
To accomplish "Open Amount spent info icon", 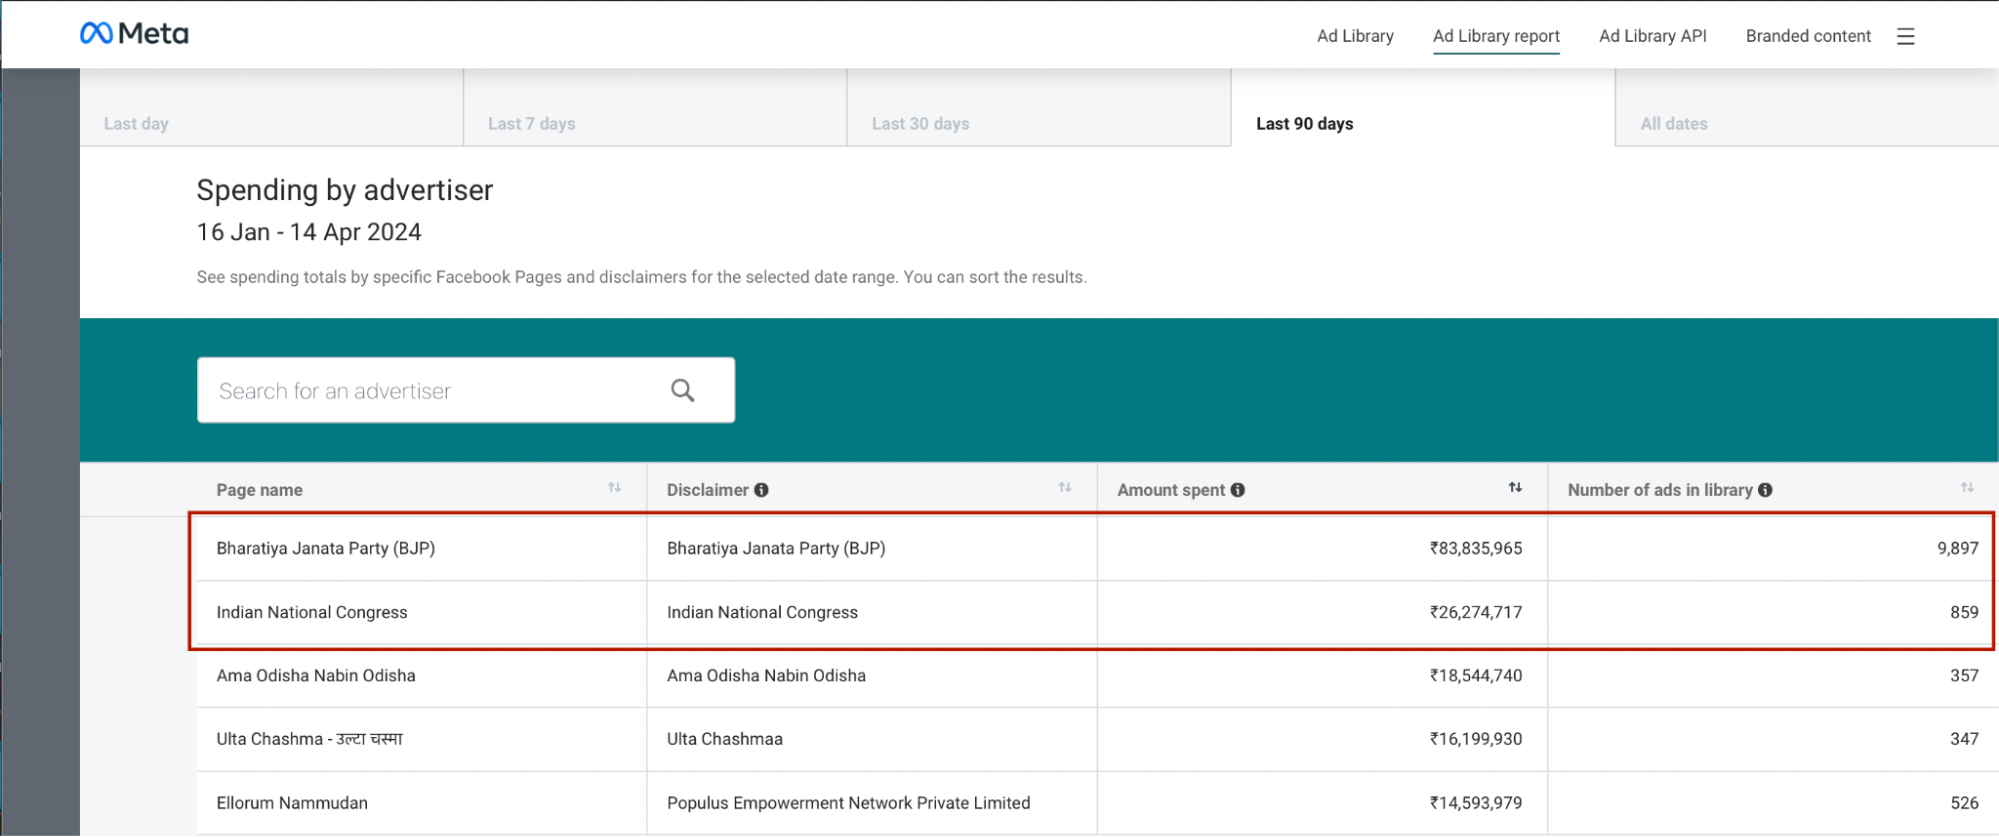I will (x=1238, y=490).
